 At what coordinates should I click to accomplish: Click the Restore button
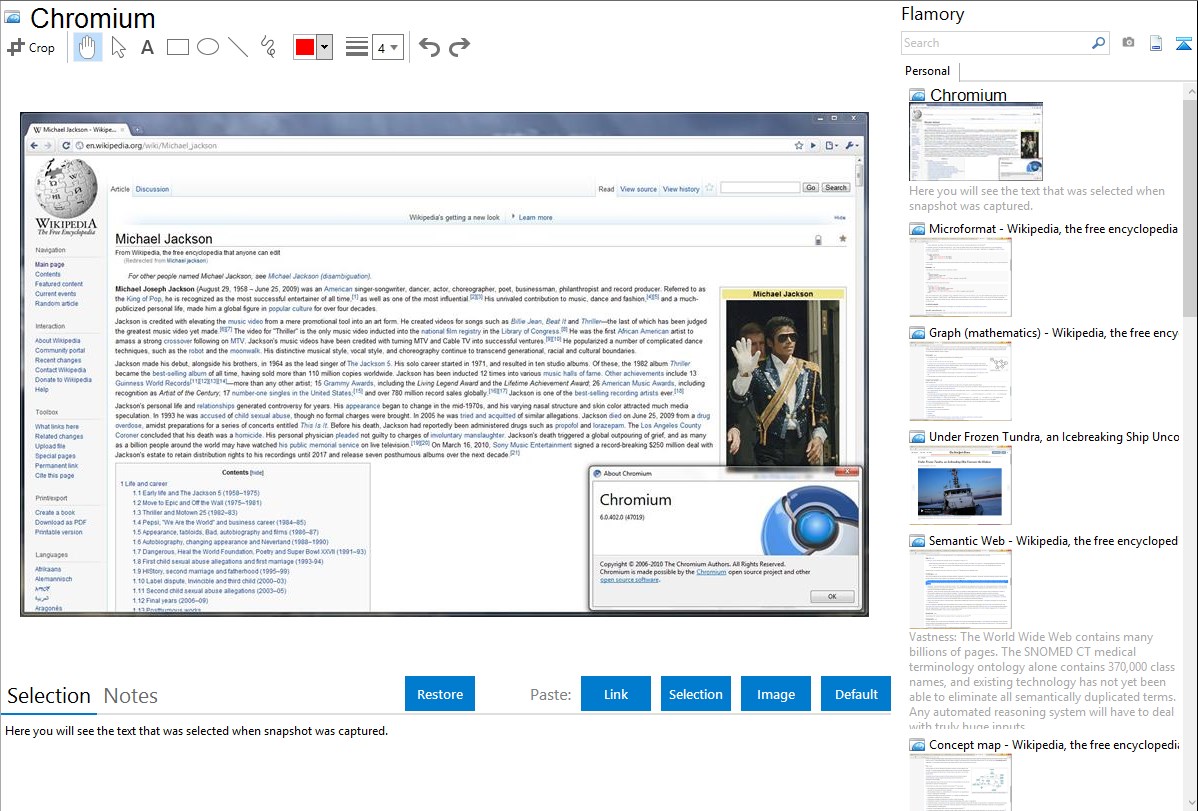coord(440,694)
